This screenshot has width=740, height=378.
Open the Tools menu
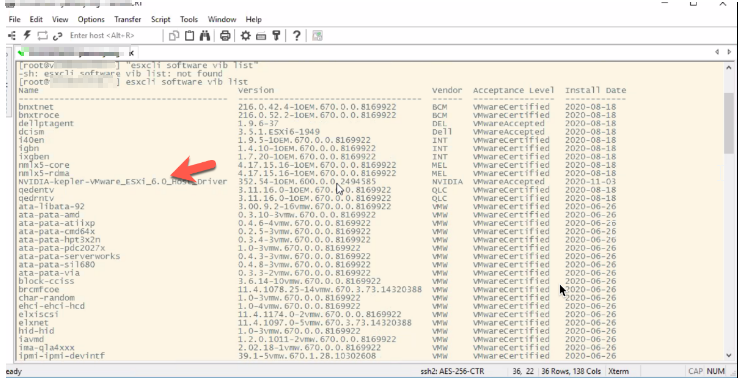tap(189, 19)
